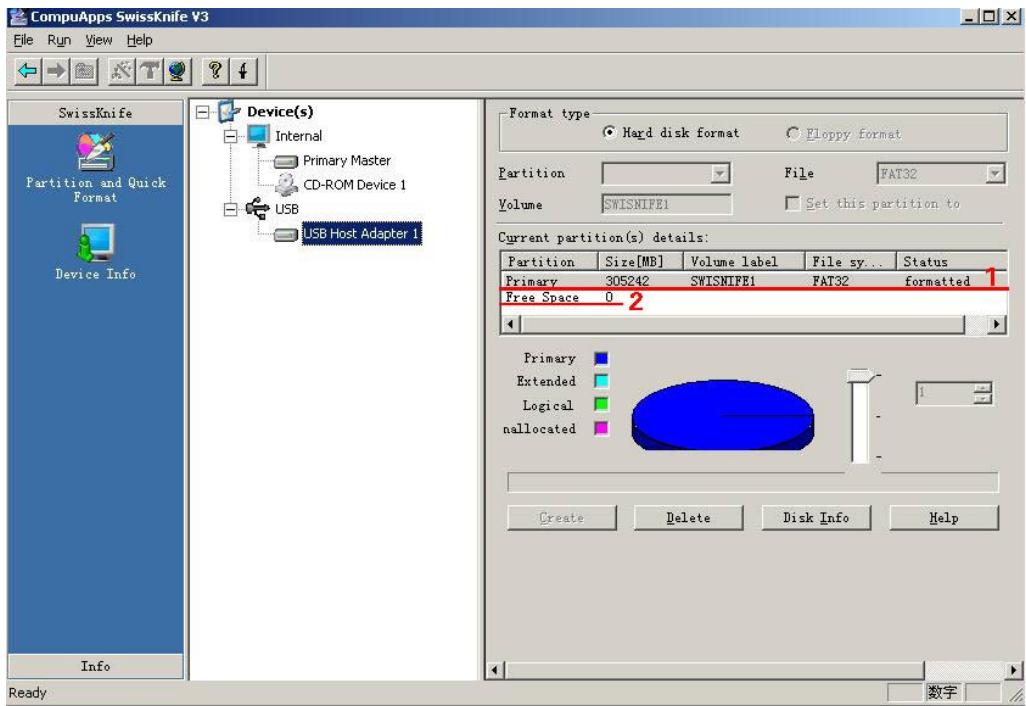This screenshot has height=706, width=1026.
Task: Click the Primary blue color swatch
Action: tap(601, 358)
